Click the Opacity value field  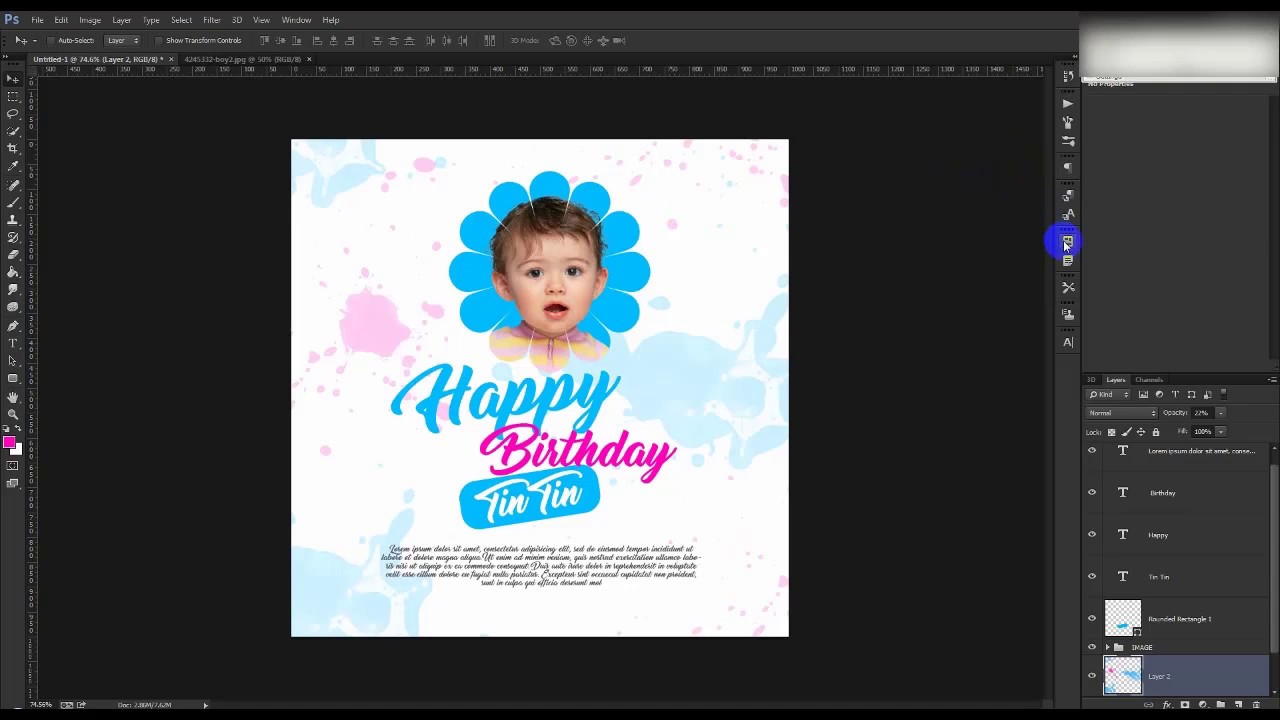pyautogui.click(x=1202, y=413)
